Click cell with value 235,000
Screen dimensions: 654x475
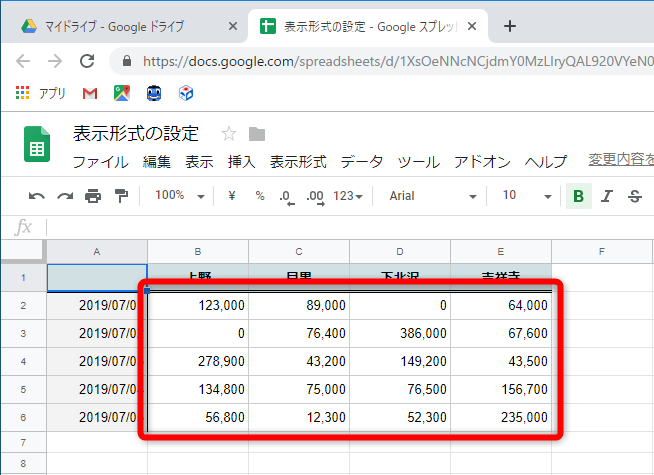[x=501, y=417]
